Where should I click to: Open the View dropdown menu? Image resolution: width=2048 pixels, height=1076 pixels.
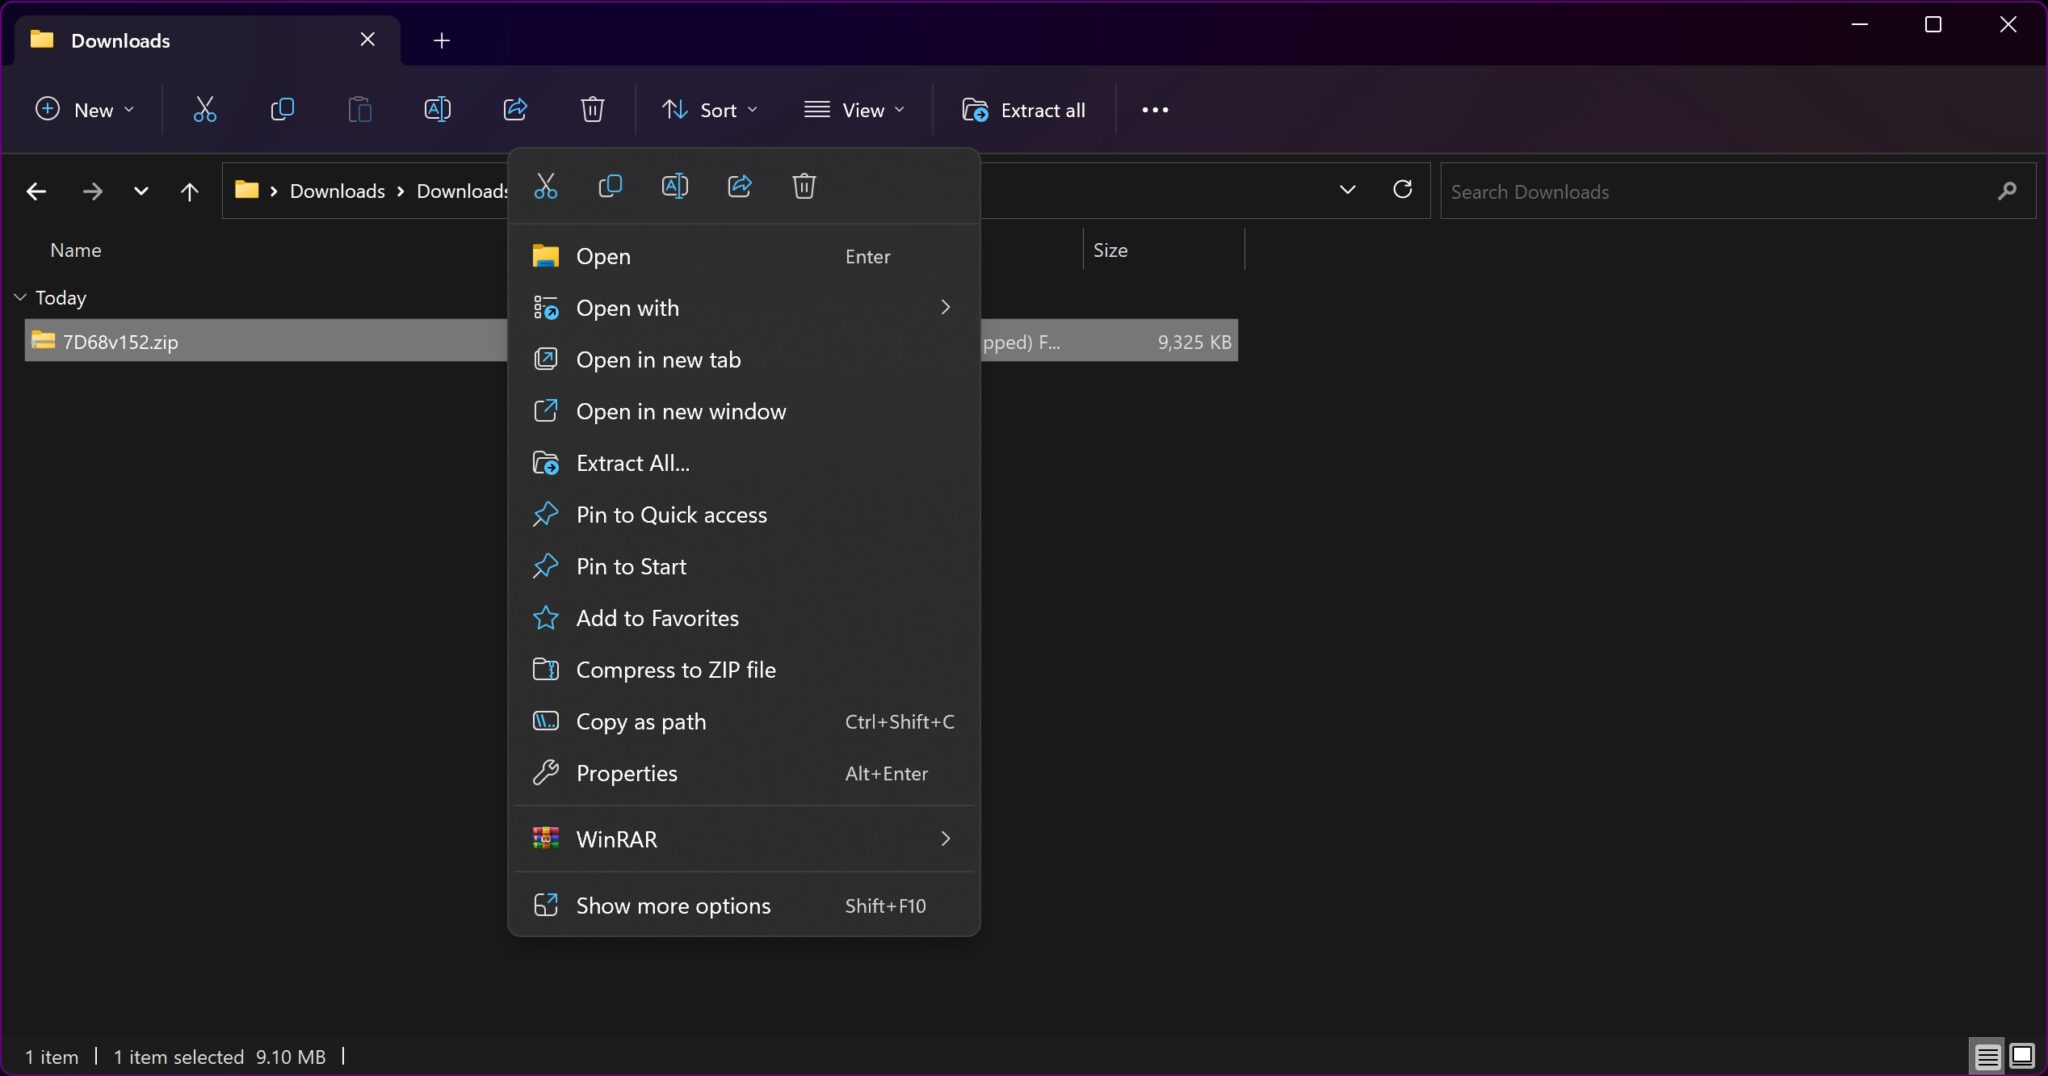click(x=854, y=110)
